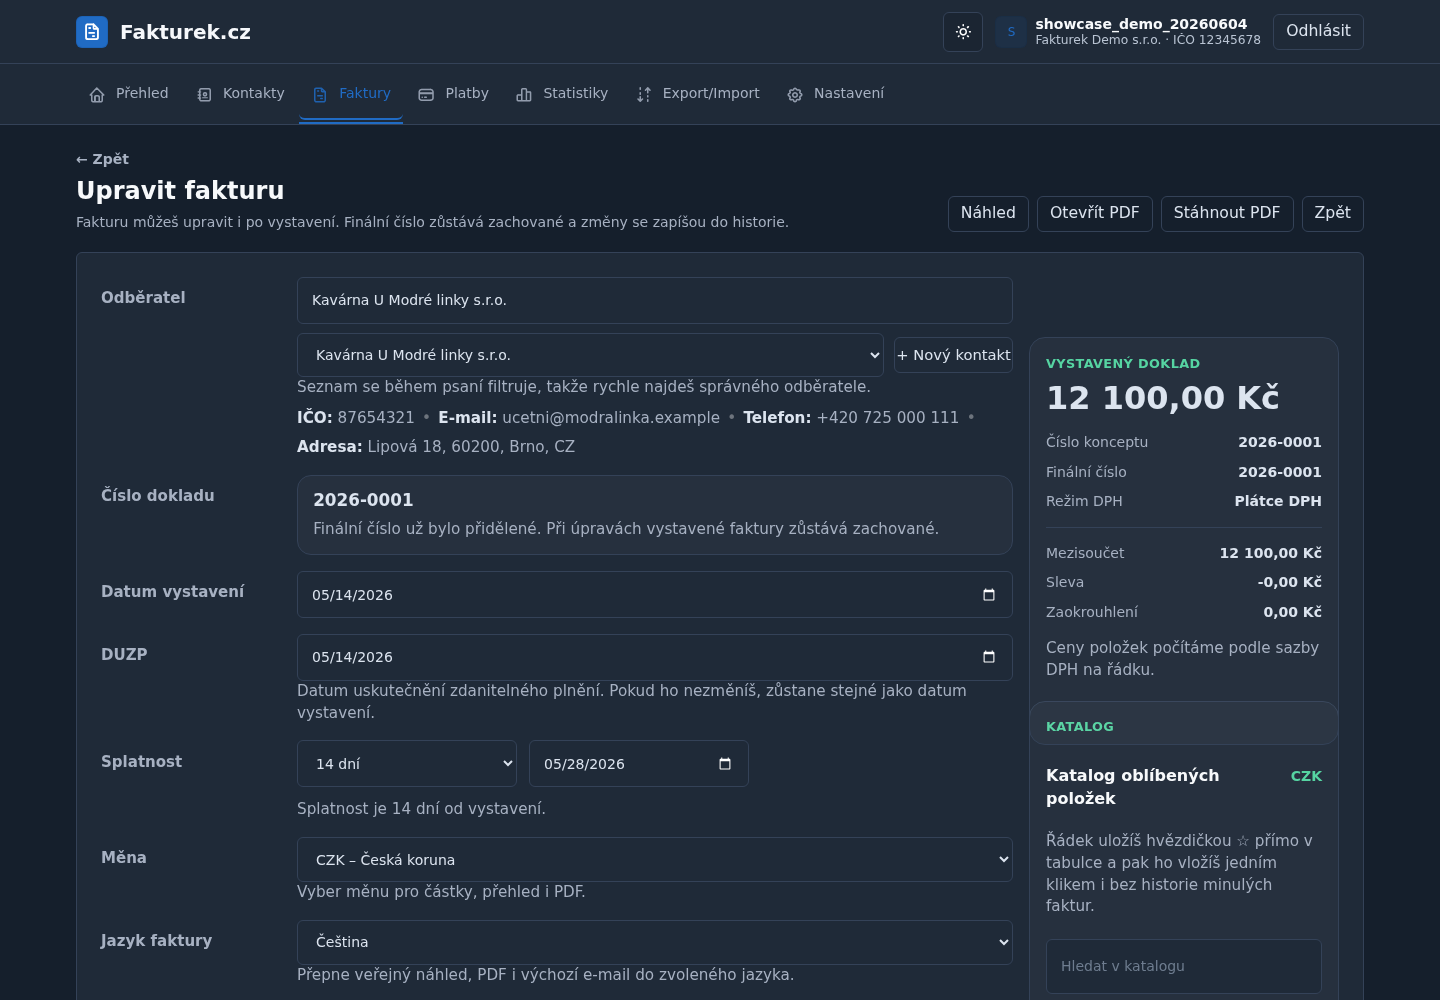Click the Přehled home icon
The height and width of the screenshot is (1000, 1440).
coord(97,95)
